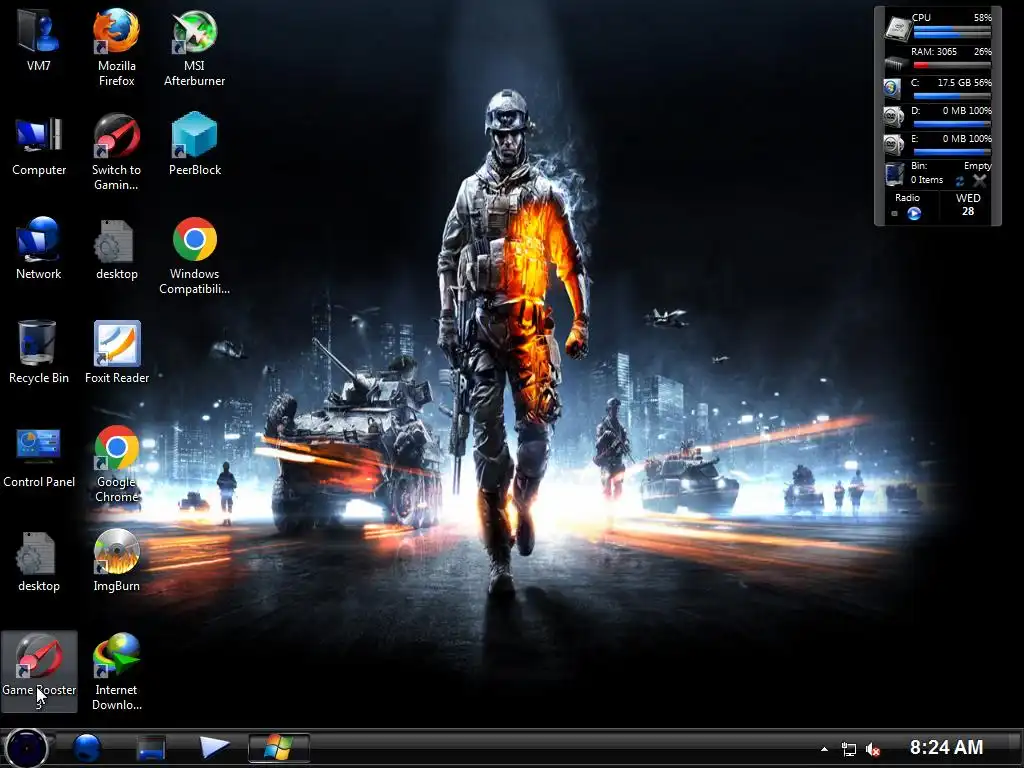The height and width of the screenshot is (768, 1024).
Task: Open the Bin icon in the gadget
Action: tap(894, 174)
